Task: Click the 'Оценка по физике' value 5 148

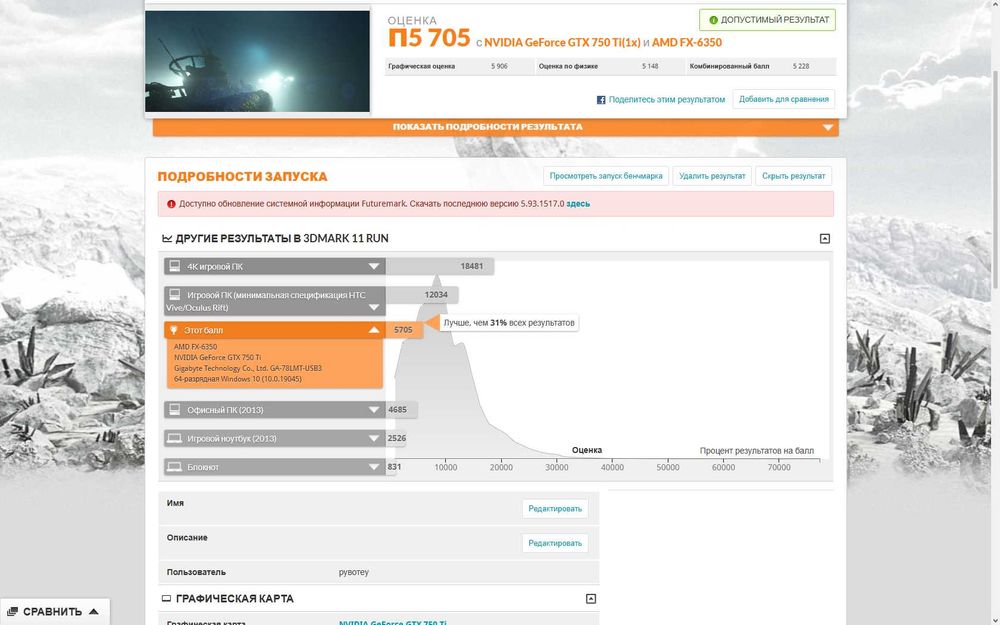Action: click(x=650, y=66)
